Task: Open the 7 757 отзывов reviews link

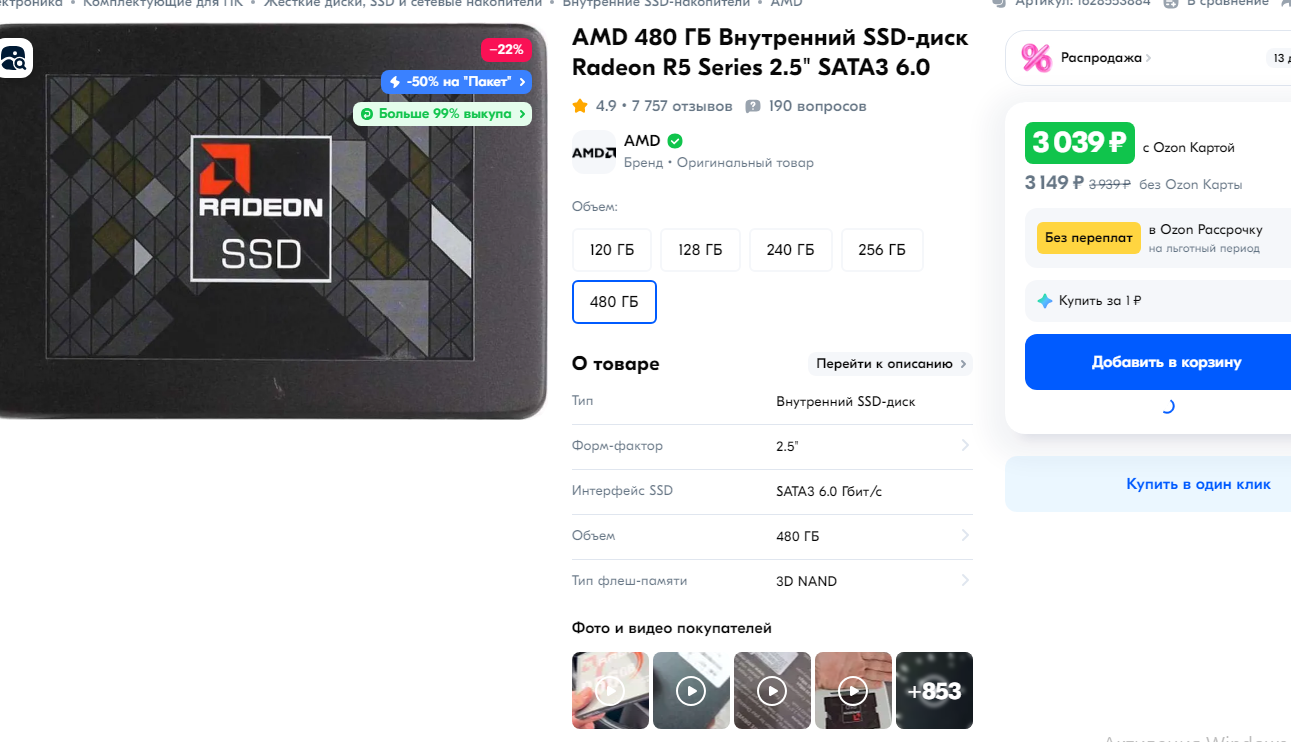Action: click(682, 106)
